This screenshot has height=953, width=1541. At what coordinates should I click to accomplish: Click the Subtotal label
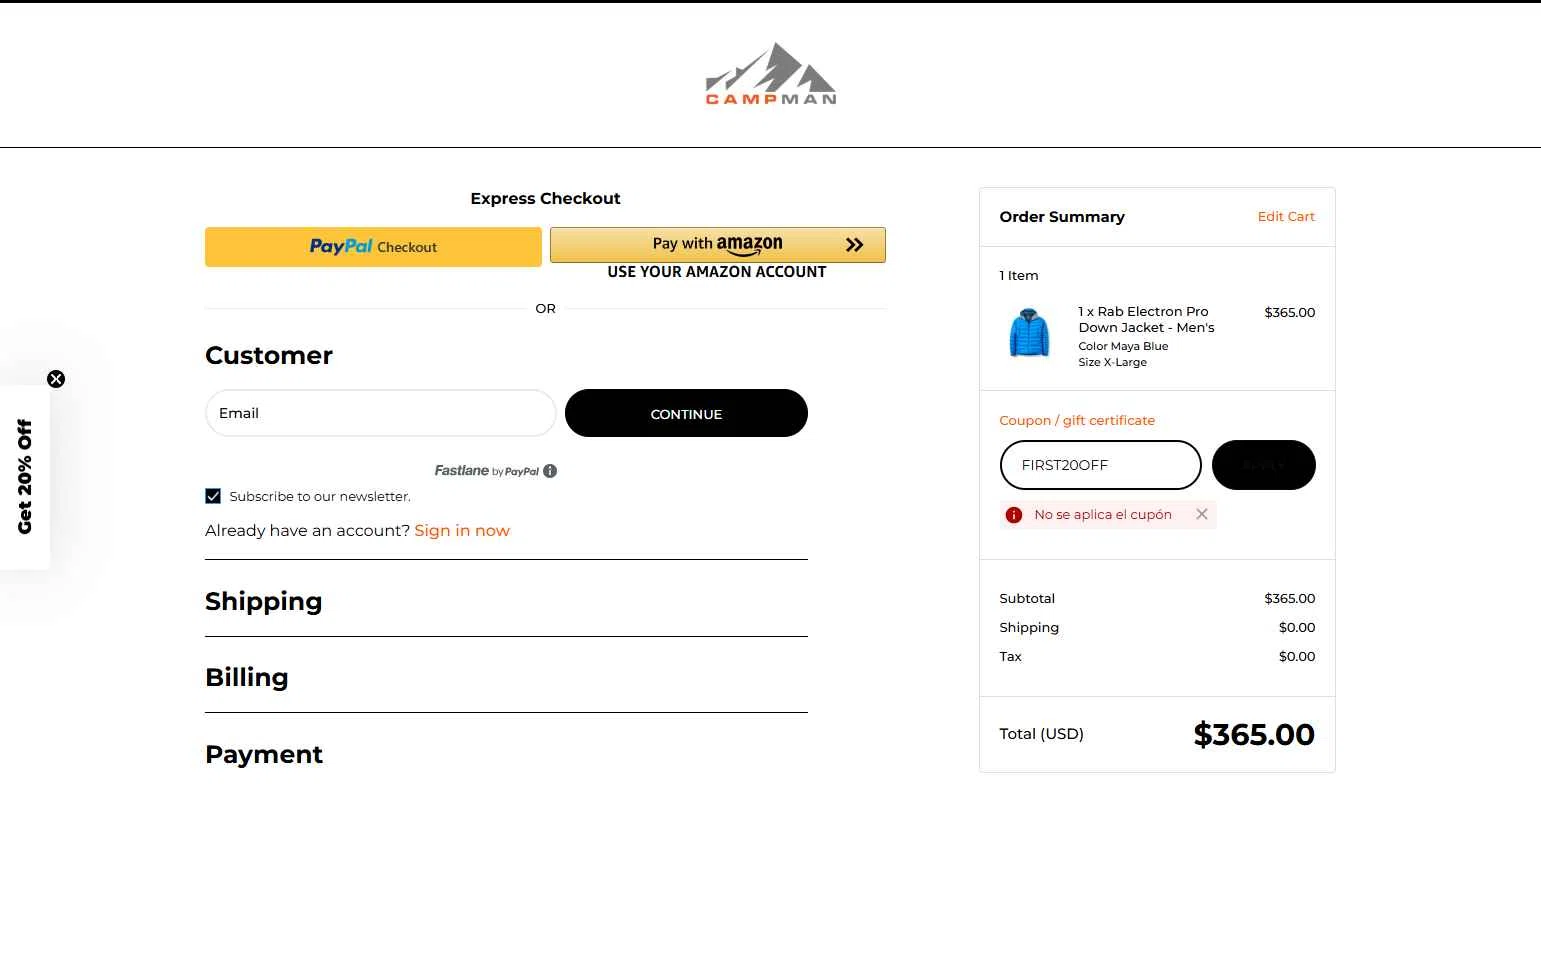click(1027, 598)
